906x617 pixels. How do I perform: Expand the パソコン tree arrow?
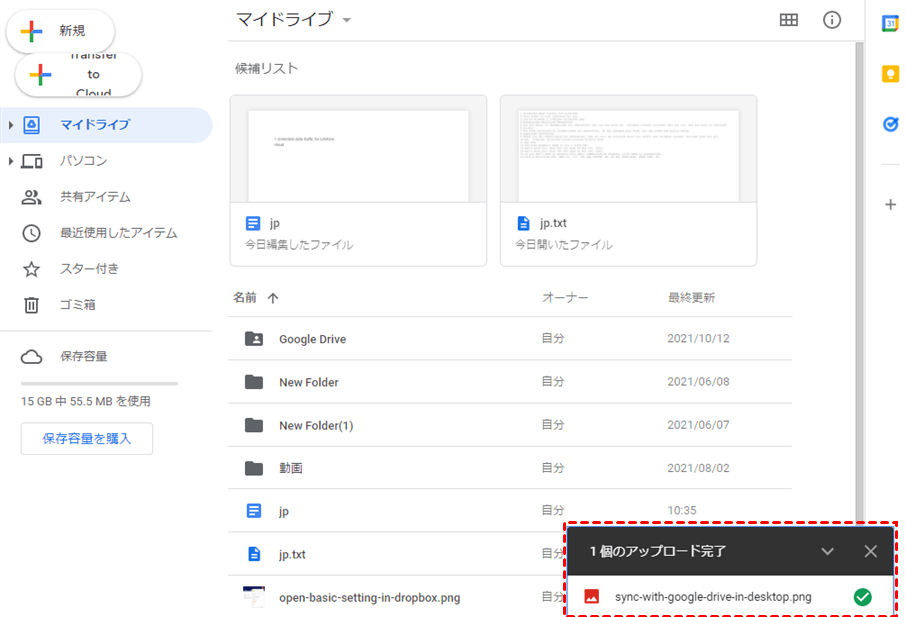(10, 161)
